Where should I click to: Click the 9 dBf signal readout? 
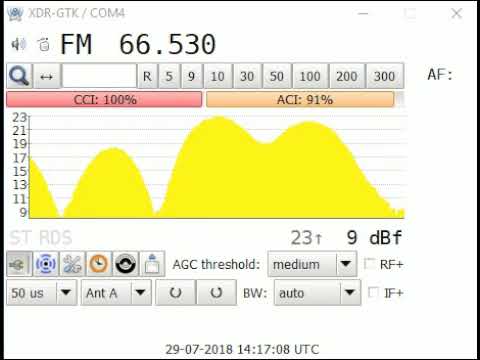(374, 238)
